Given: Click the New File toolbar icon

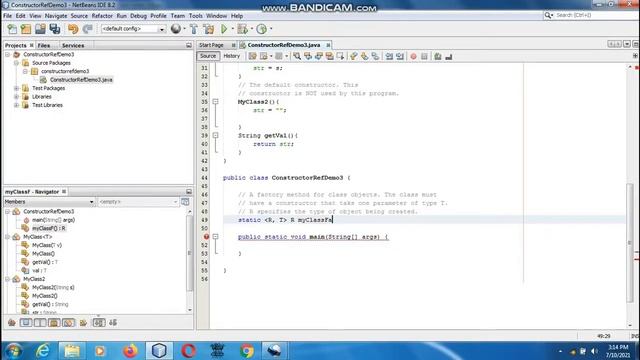Looking at the screenshot, I should click(x=12, y=29).
